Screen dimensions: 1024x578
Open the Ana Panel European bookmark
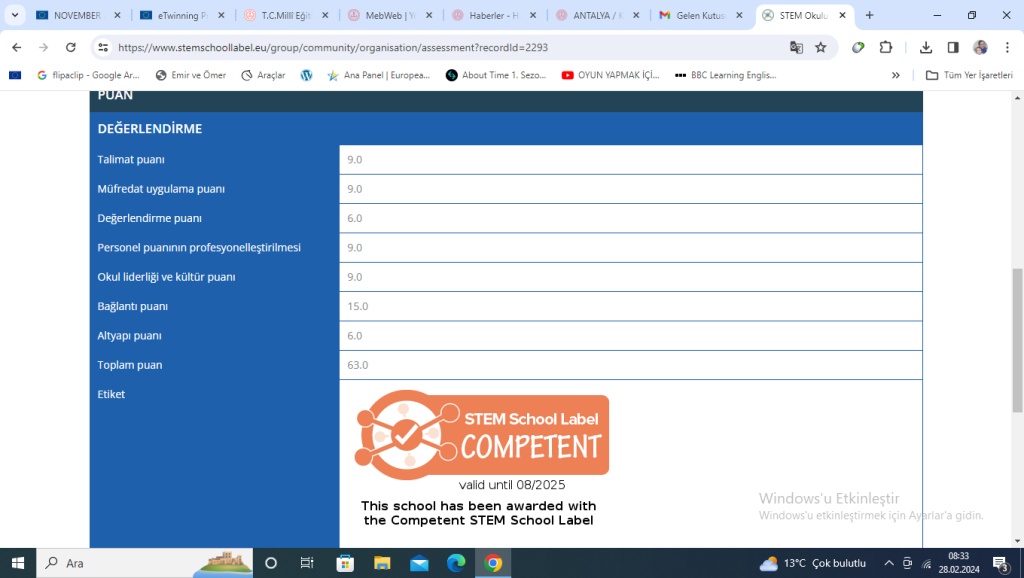379,75
